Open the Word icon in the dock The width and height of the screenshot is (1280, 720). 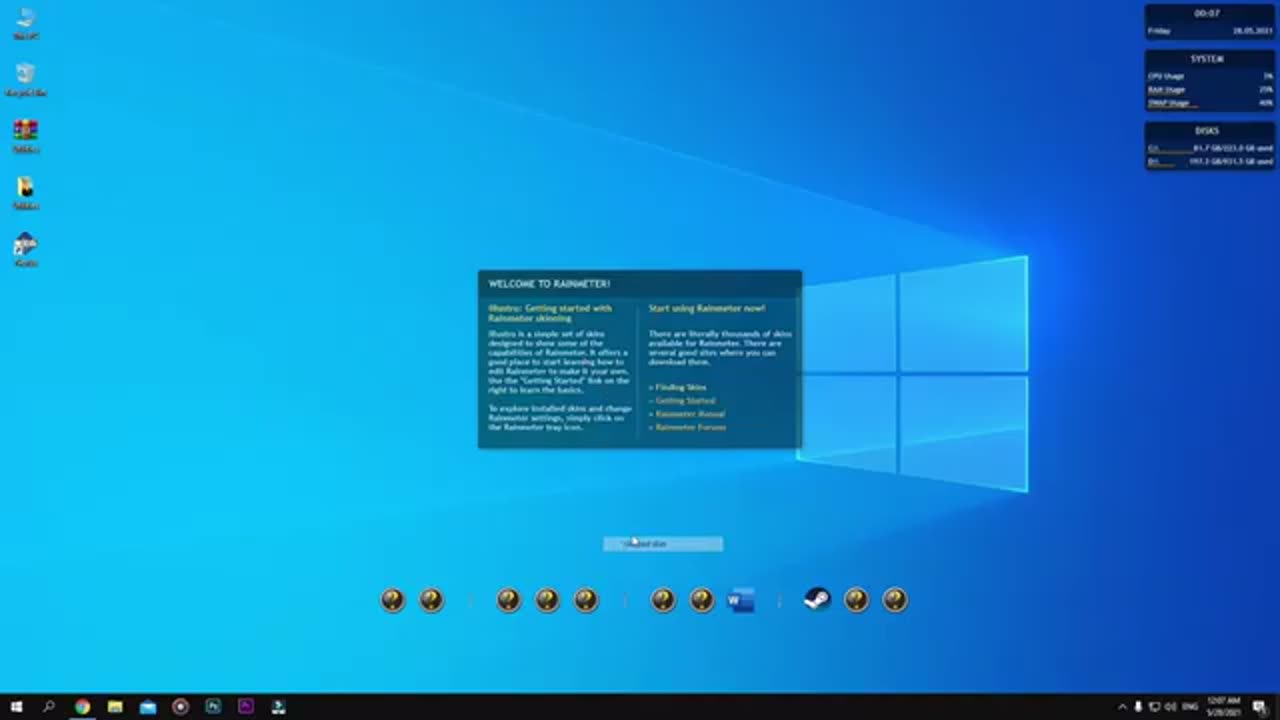(x=741, y=600)
